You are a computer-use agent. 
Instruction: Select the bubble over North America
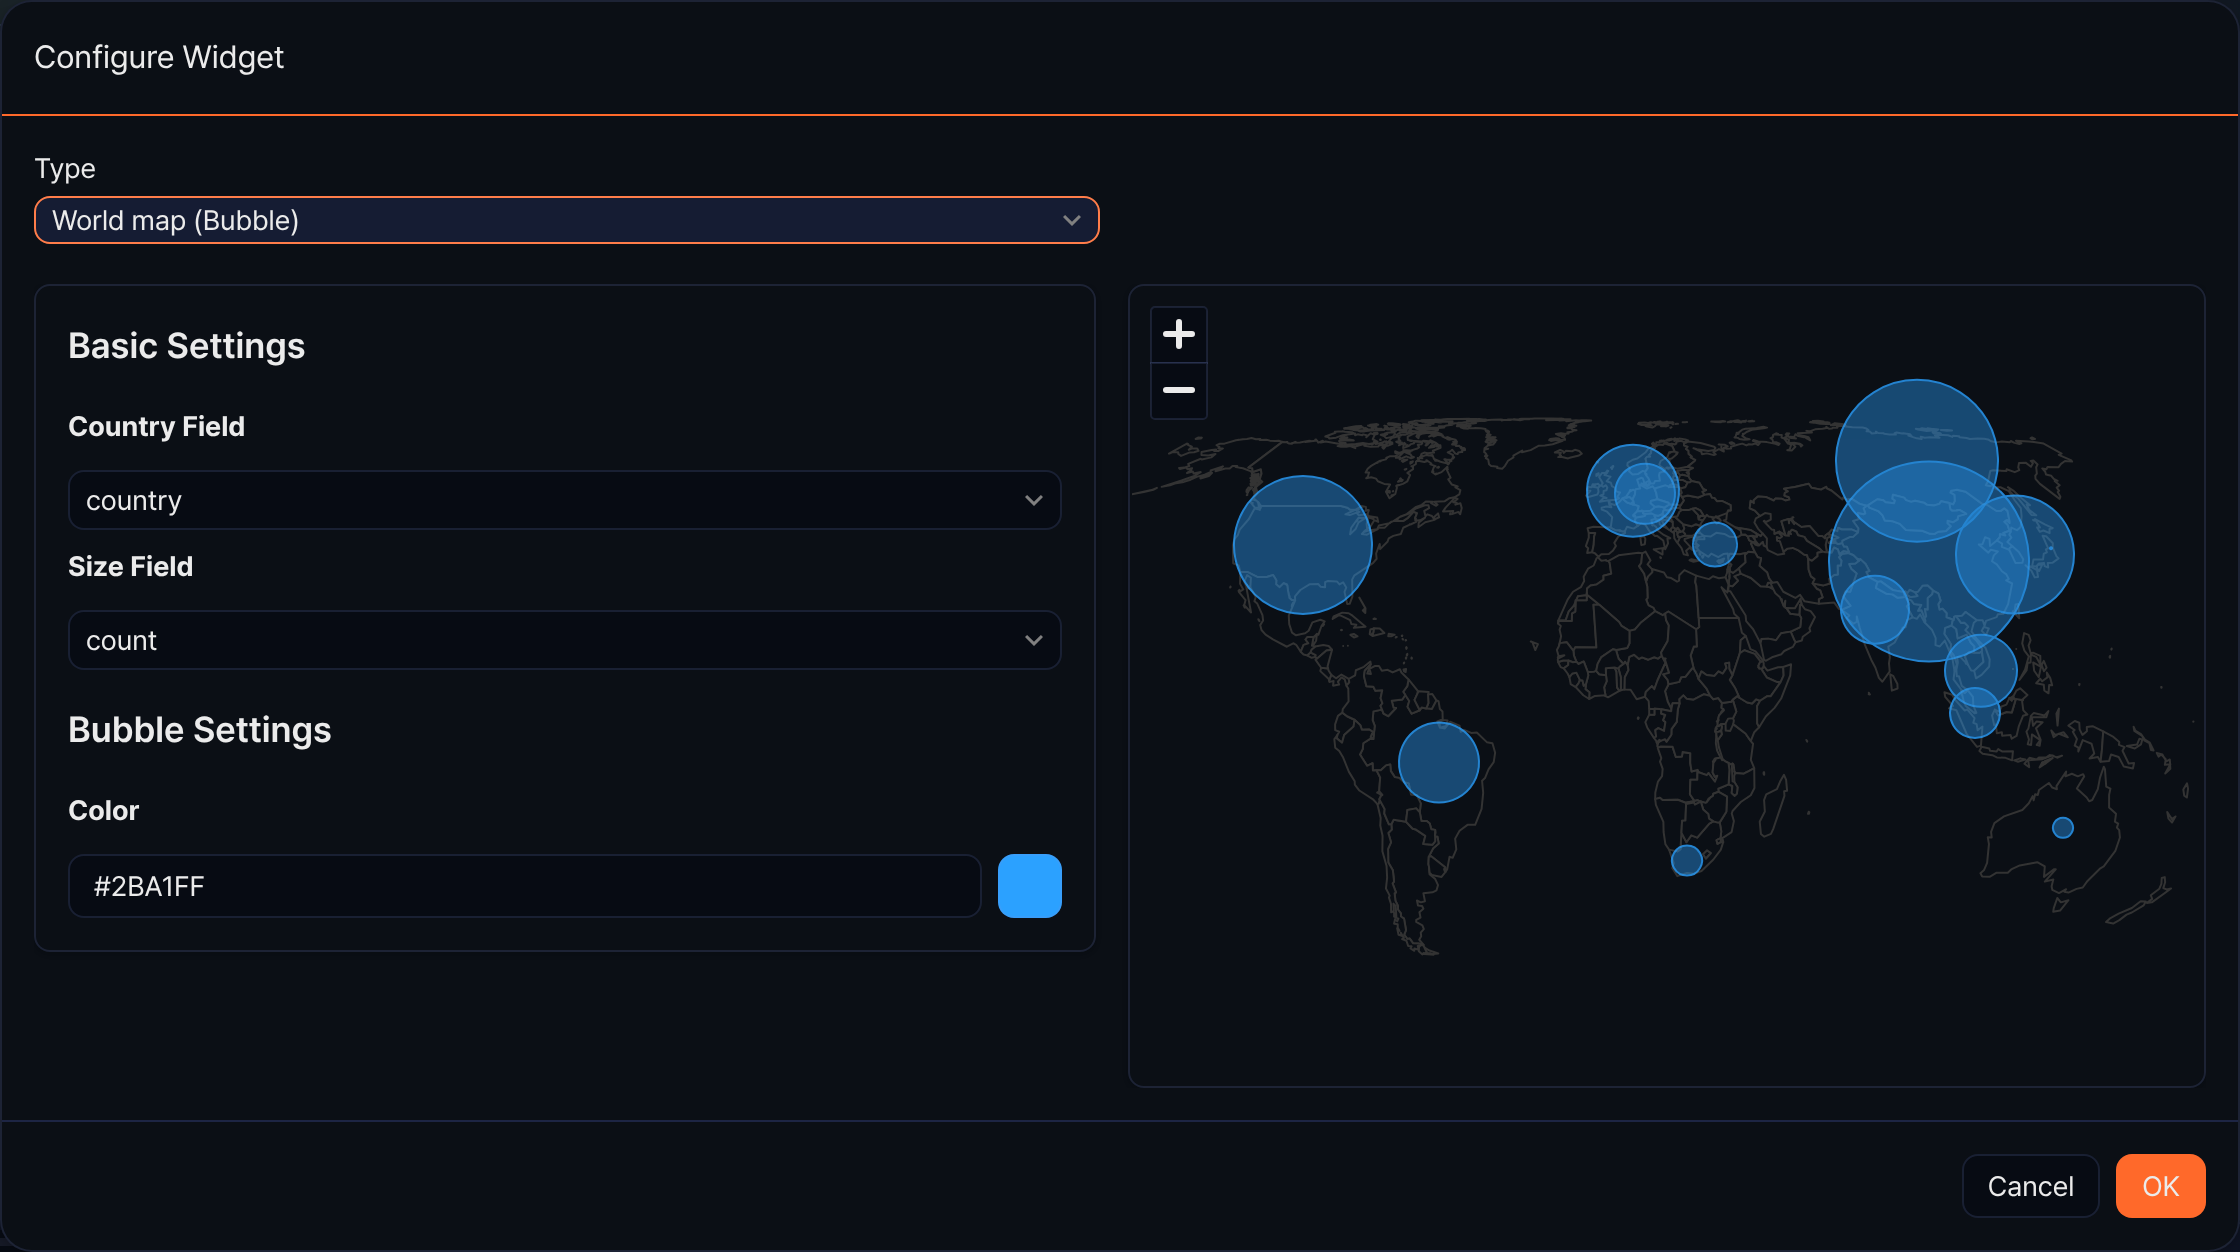tap(1302, 545)
